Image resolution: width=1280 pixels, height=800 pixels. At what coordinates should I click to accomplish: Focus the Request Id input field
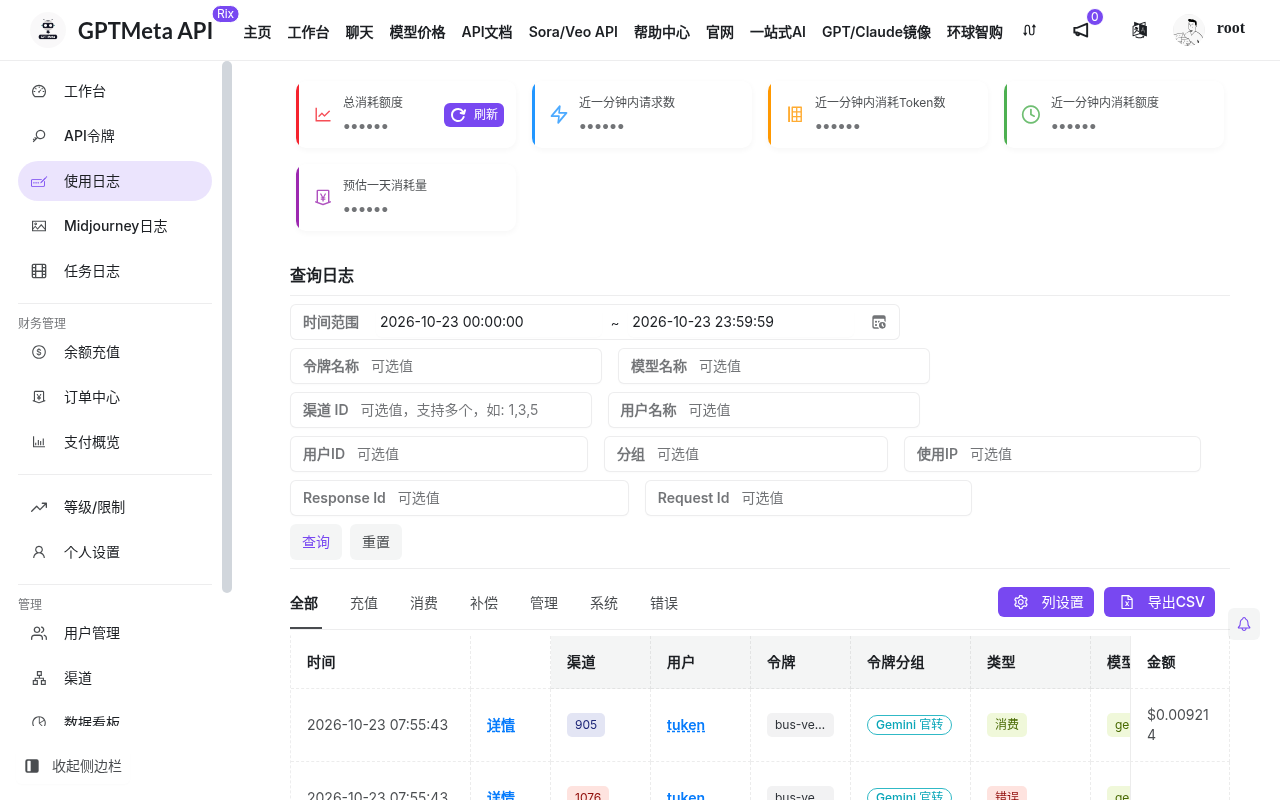click(x=808, y=498)
